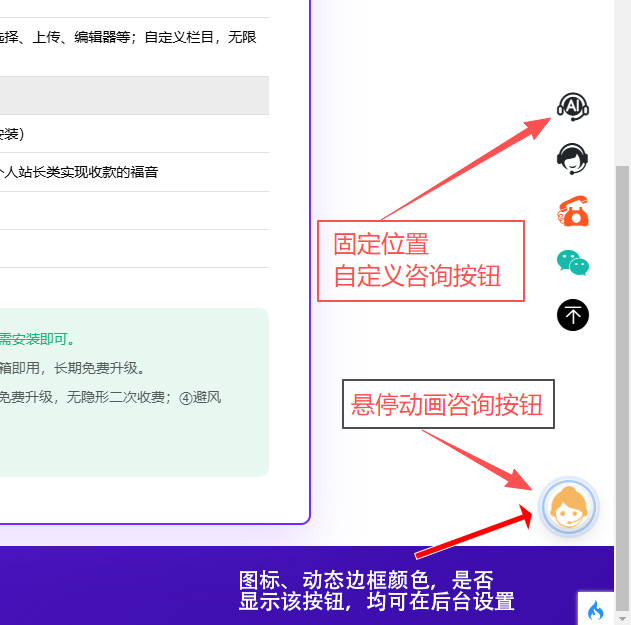Click the text '上传、编辑器等；自定义栏目，无限'
This screenshot has height=625, width=631.
pos(144,37)
